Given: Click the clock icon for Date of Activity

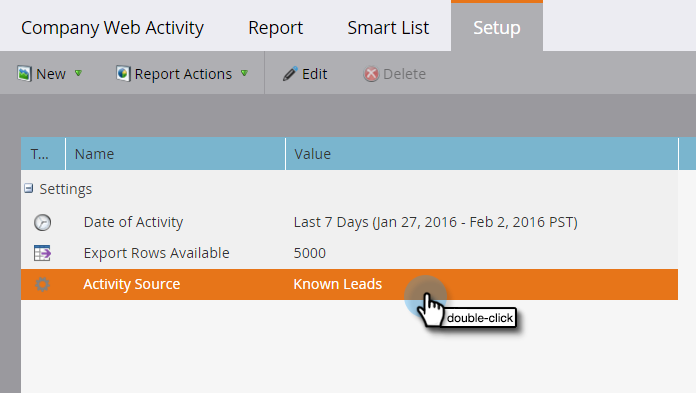Looking at the screenshot, I should click(43, 222).
